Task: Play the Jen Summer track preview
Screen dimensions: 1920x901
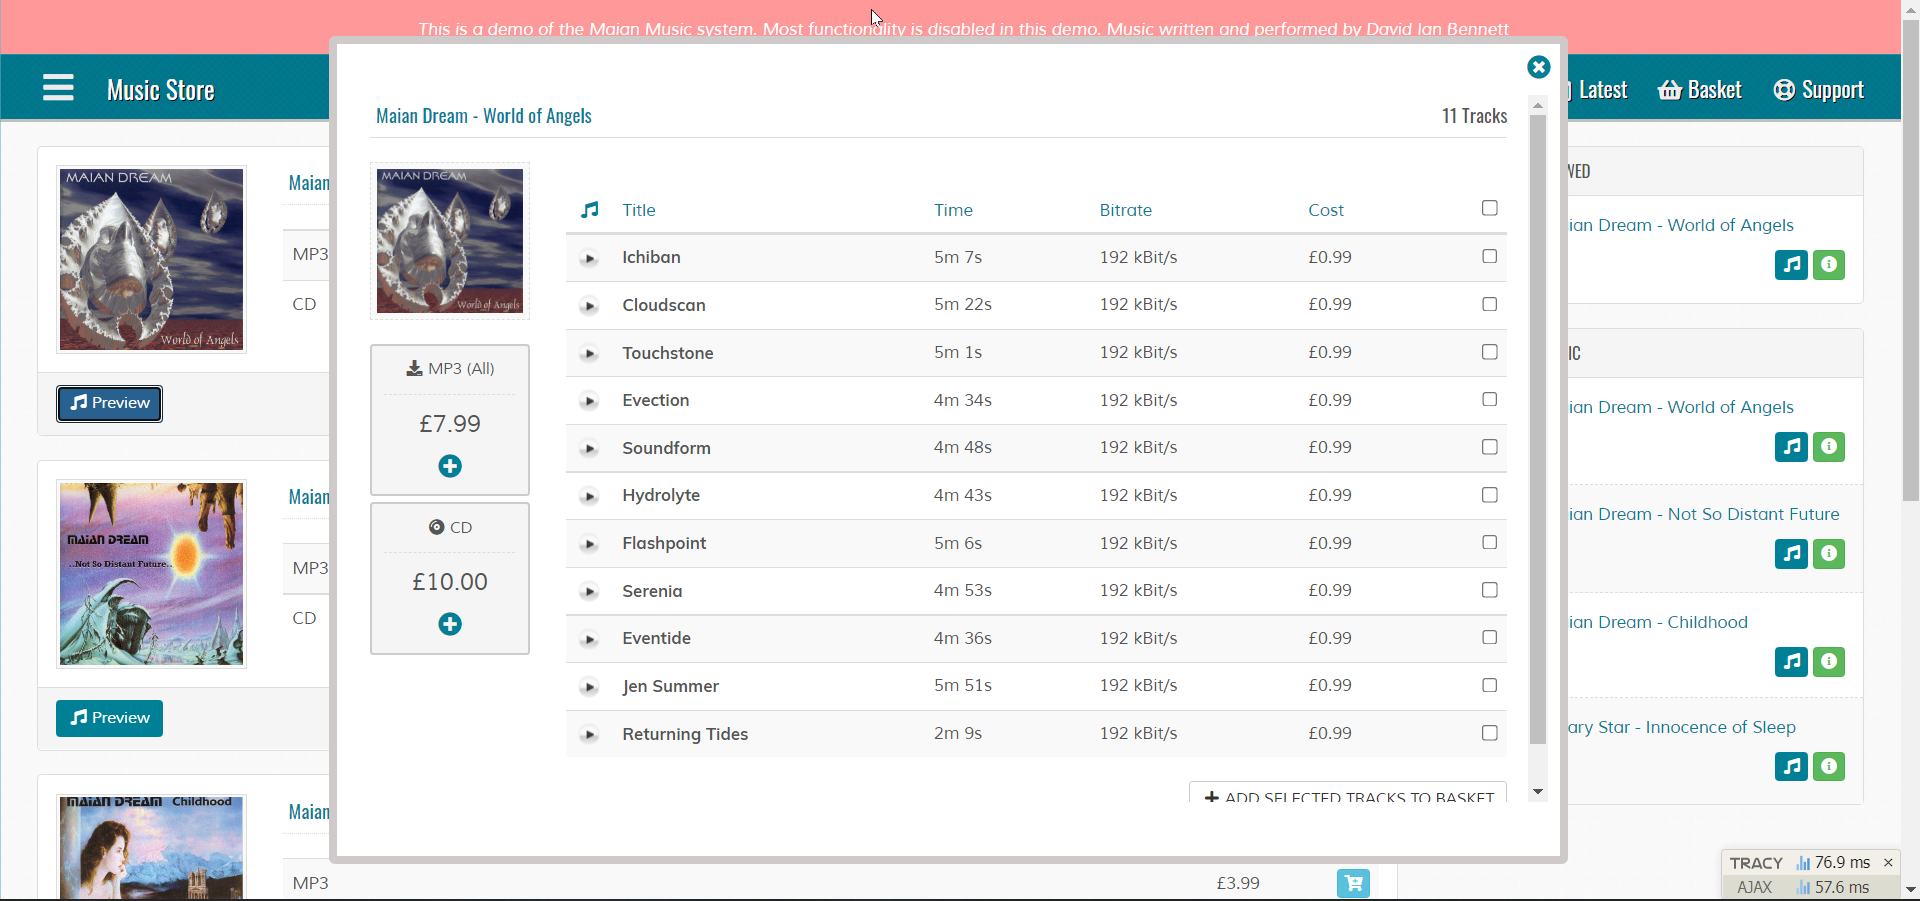Action: pyautogui.click(x=589, y=687)
